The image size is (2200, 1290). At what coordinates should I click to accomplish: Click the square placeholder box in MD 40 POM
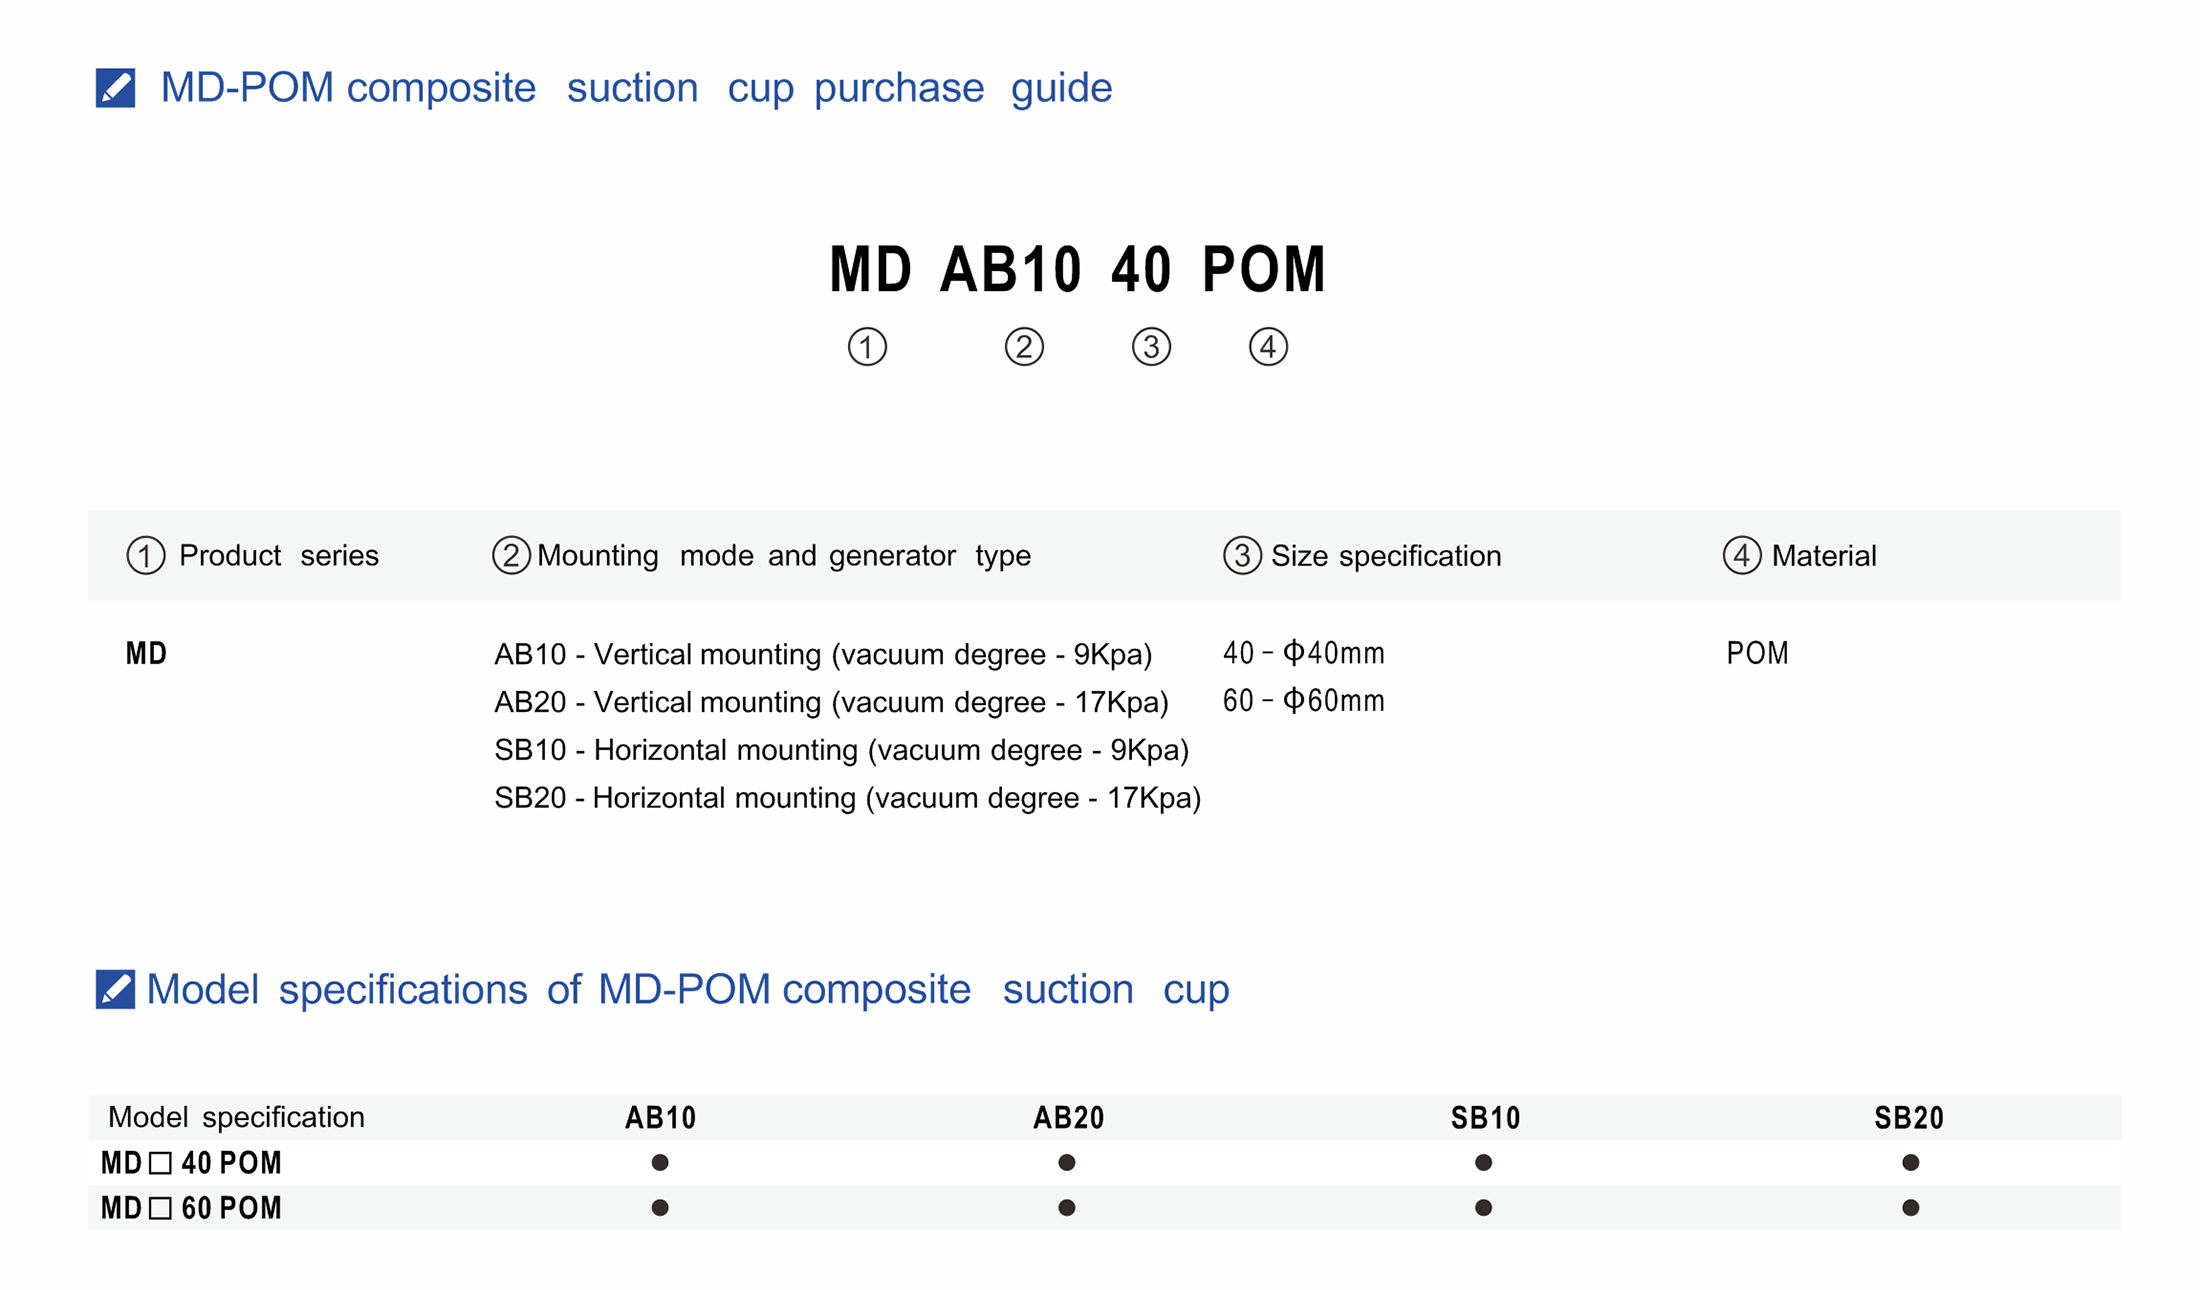pos(160,1163)
